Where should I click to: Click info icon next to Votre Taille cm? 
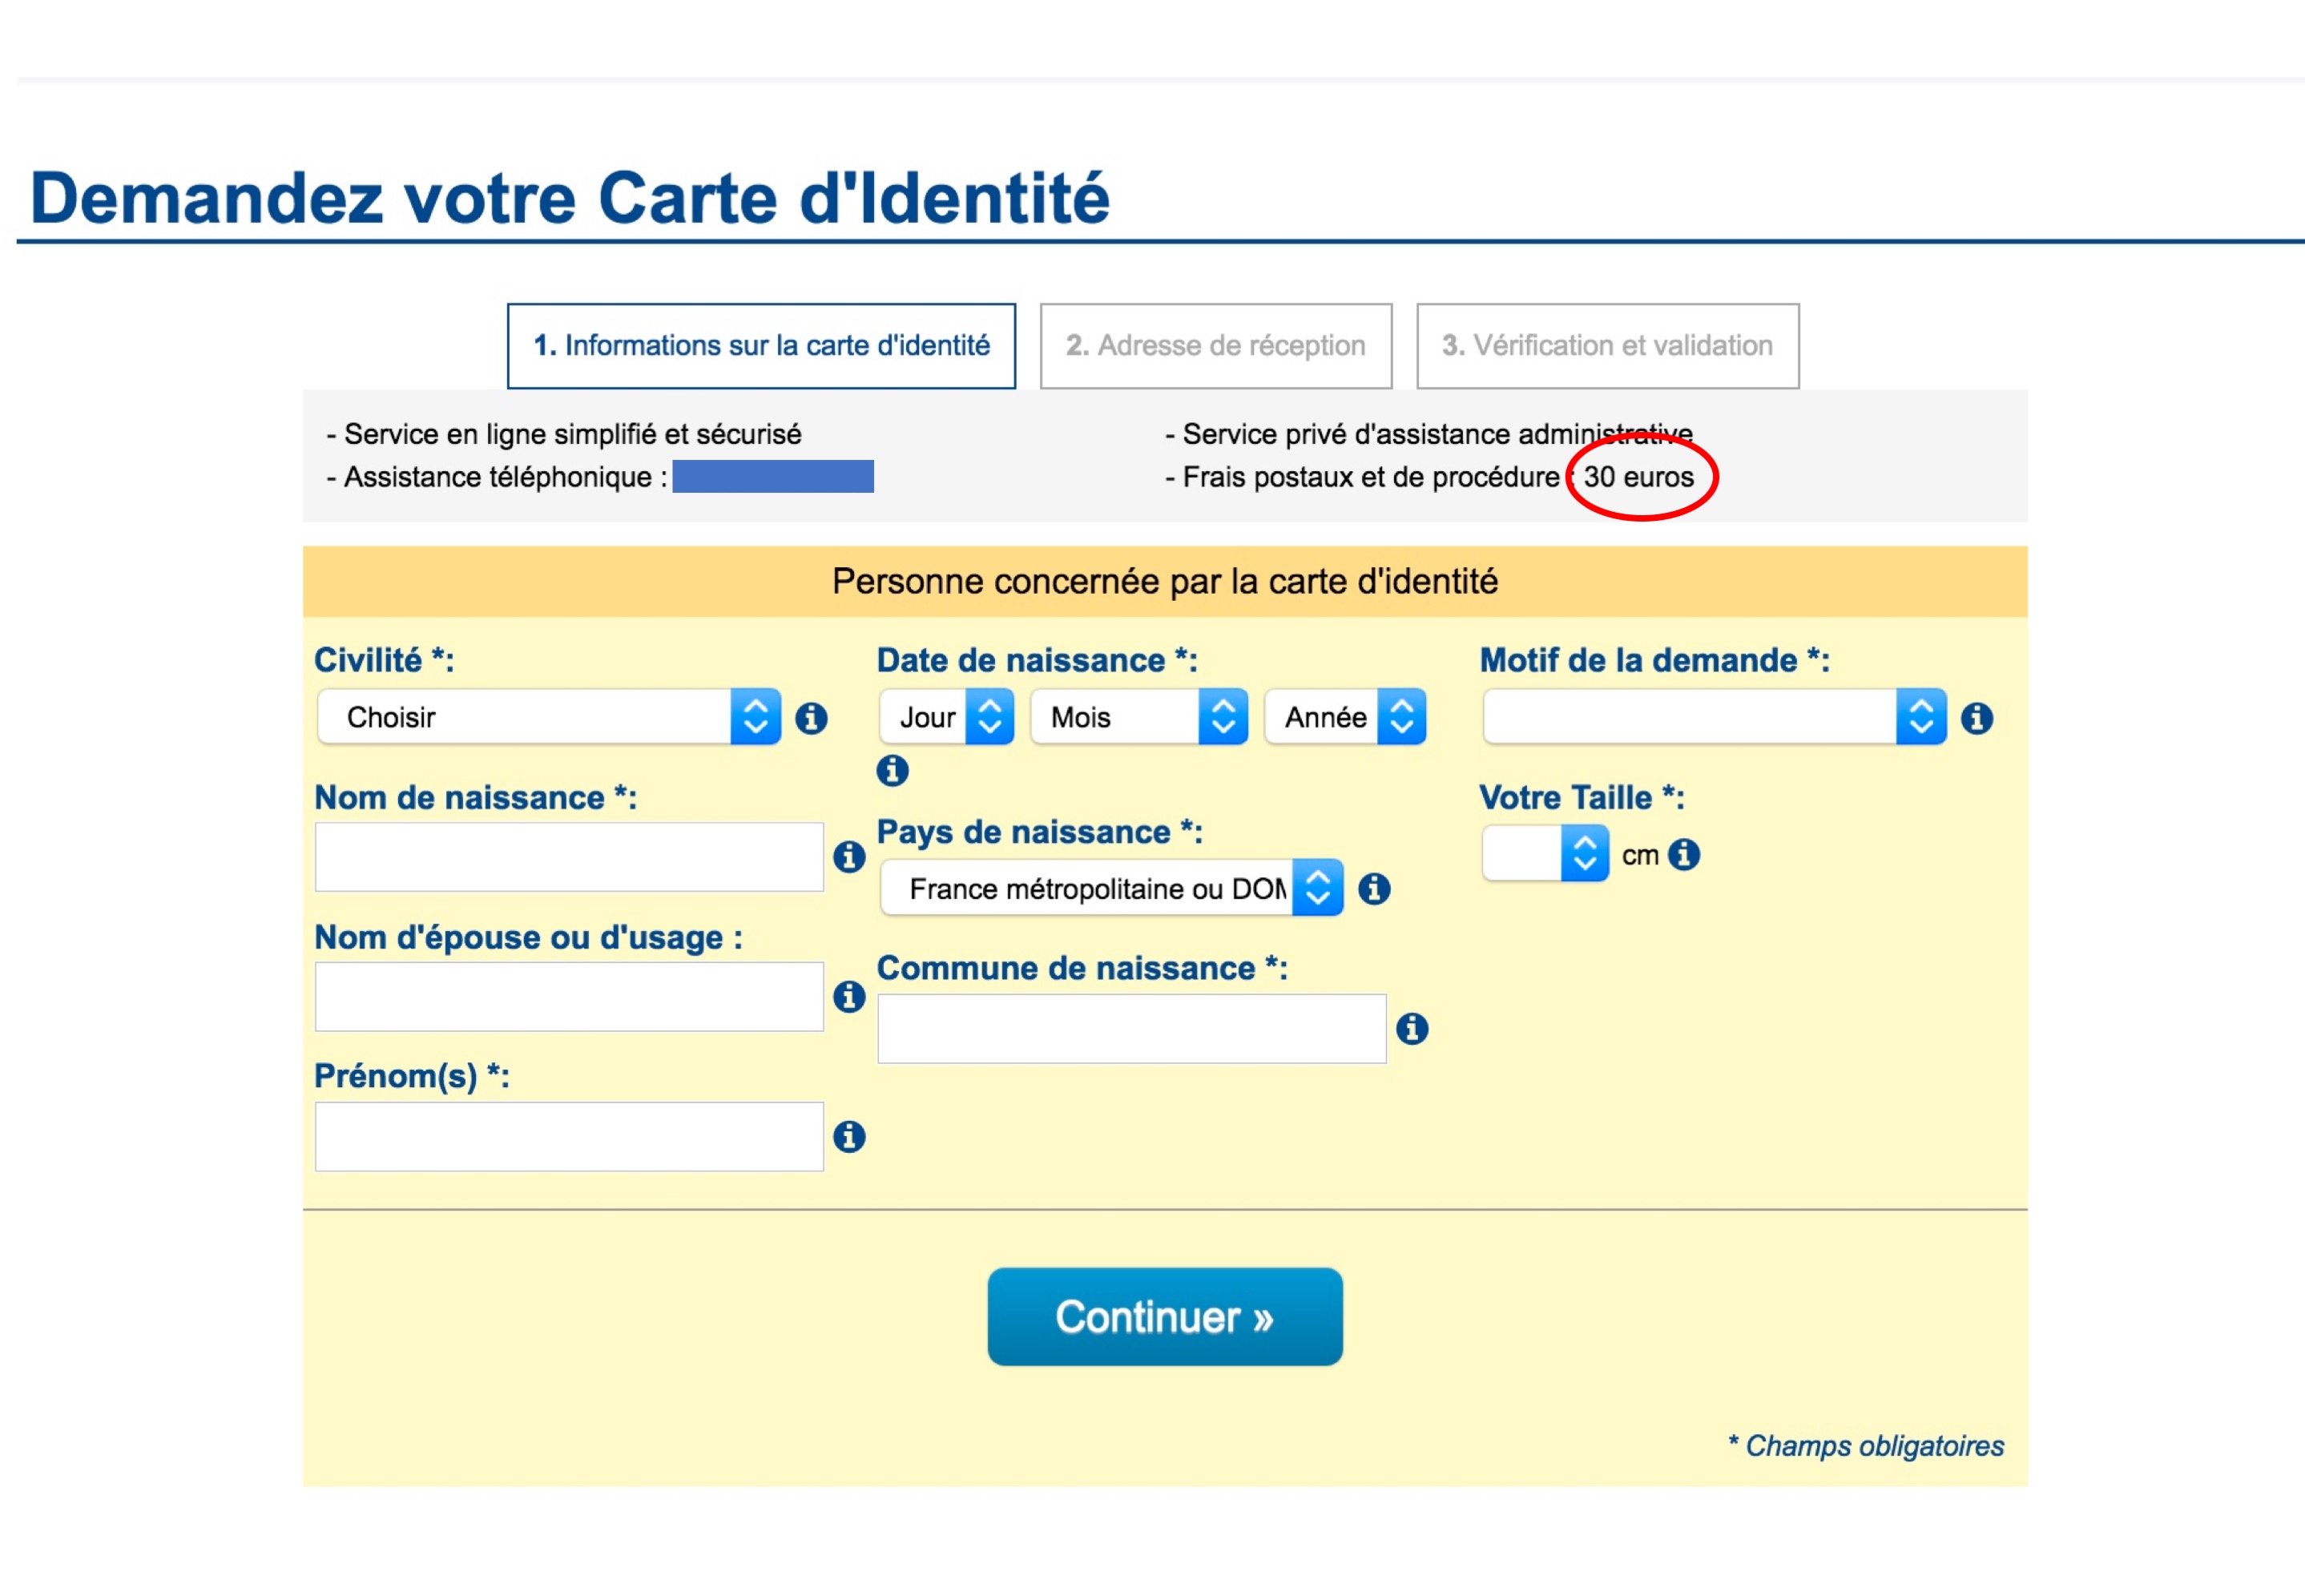click(1684, 854)
